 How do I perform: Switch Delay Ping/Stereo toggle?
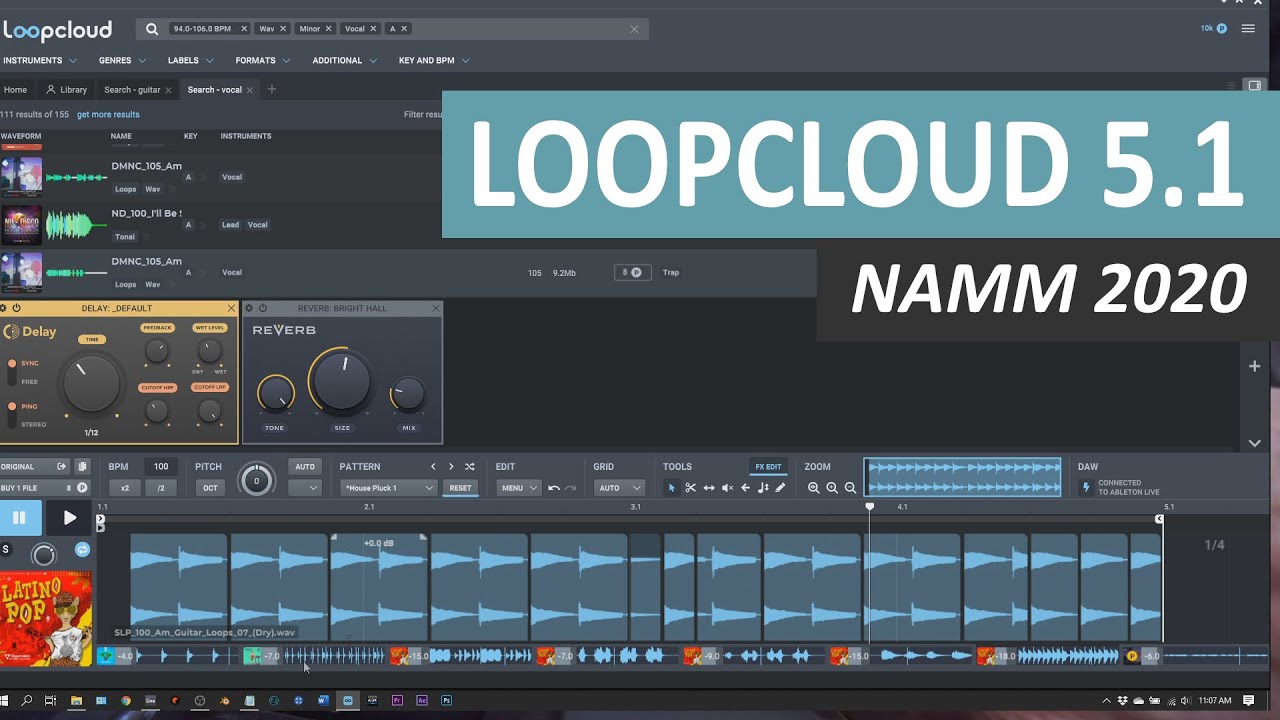tap(12, 415)
